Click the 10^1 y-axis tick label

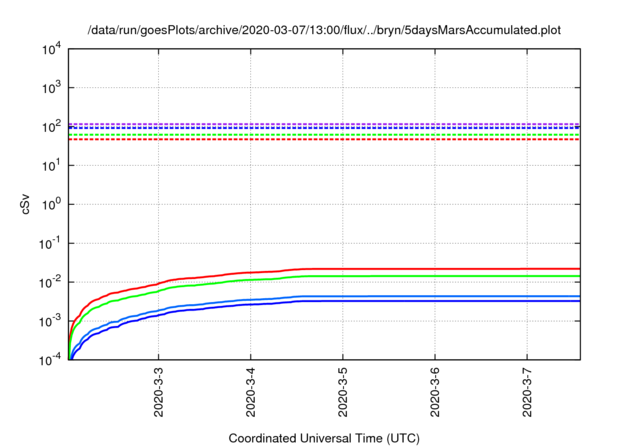pyautogui.click(x=52, y=166)
